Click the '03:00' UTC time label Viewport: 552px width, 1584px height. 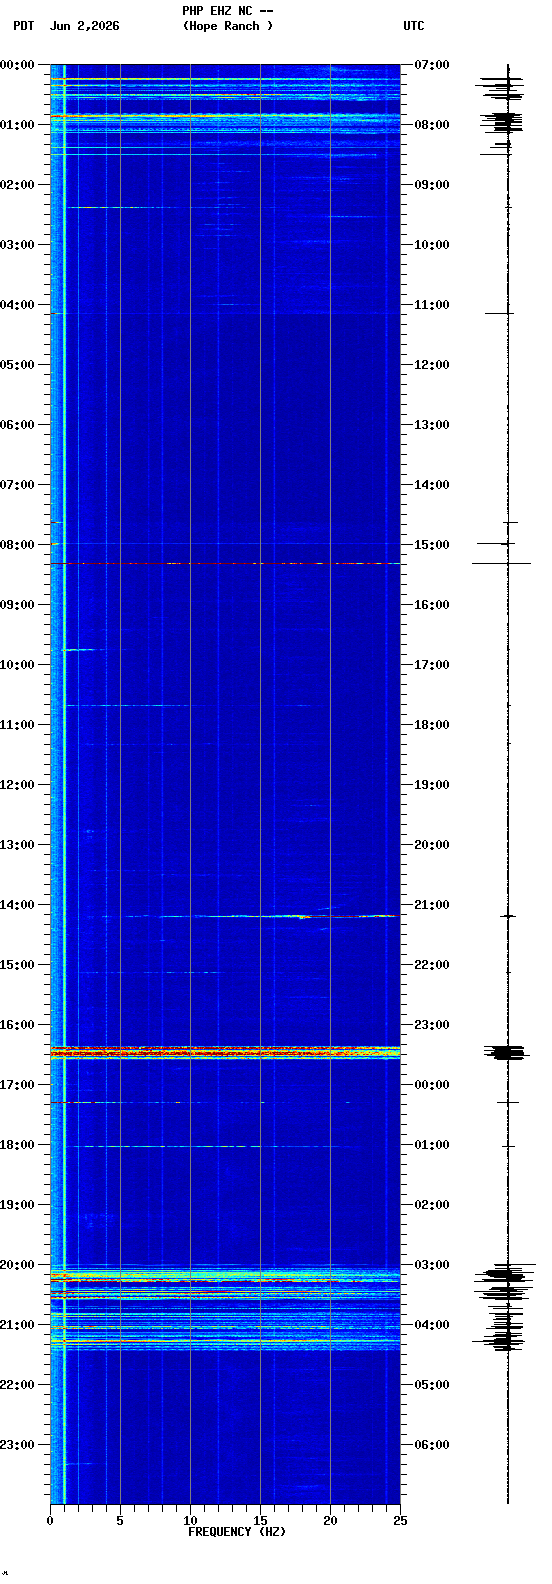tap(431, 1265)
